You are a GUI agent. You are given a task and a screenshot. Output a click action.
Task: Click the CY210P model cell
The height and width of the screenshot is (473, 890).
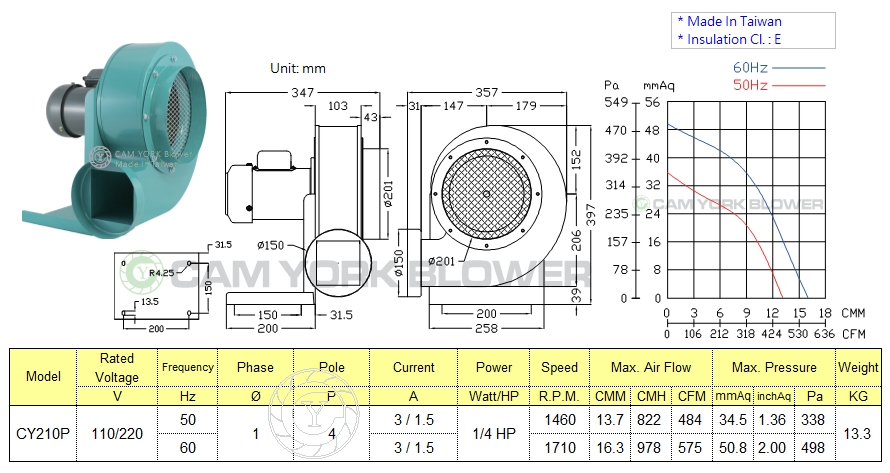tap(43, 434)
